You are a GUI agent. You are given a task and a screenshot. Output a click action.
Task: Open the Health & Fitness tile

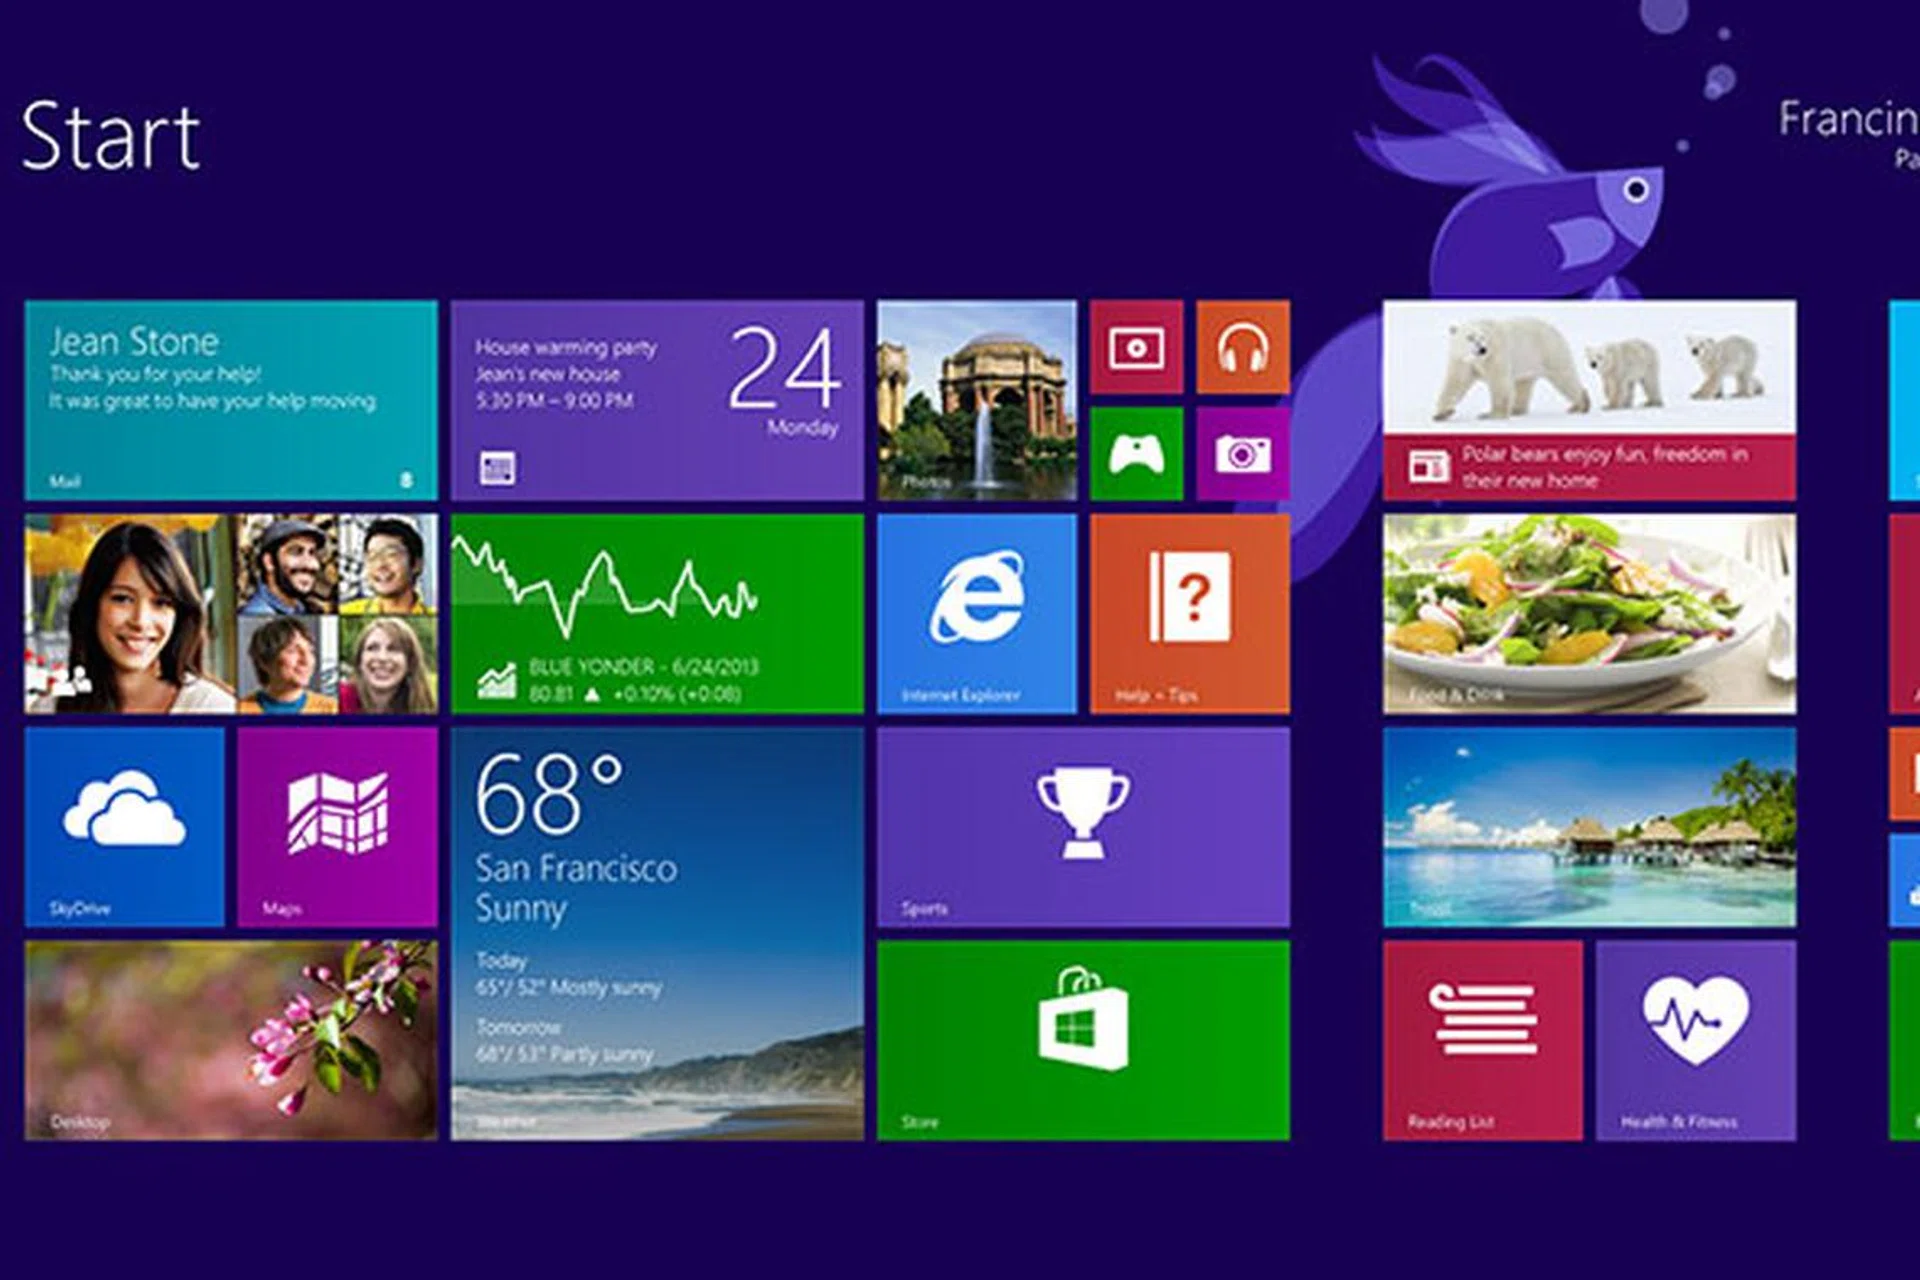[1695, 1040]
